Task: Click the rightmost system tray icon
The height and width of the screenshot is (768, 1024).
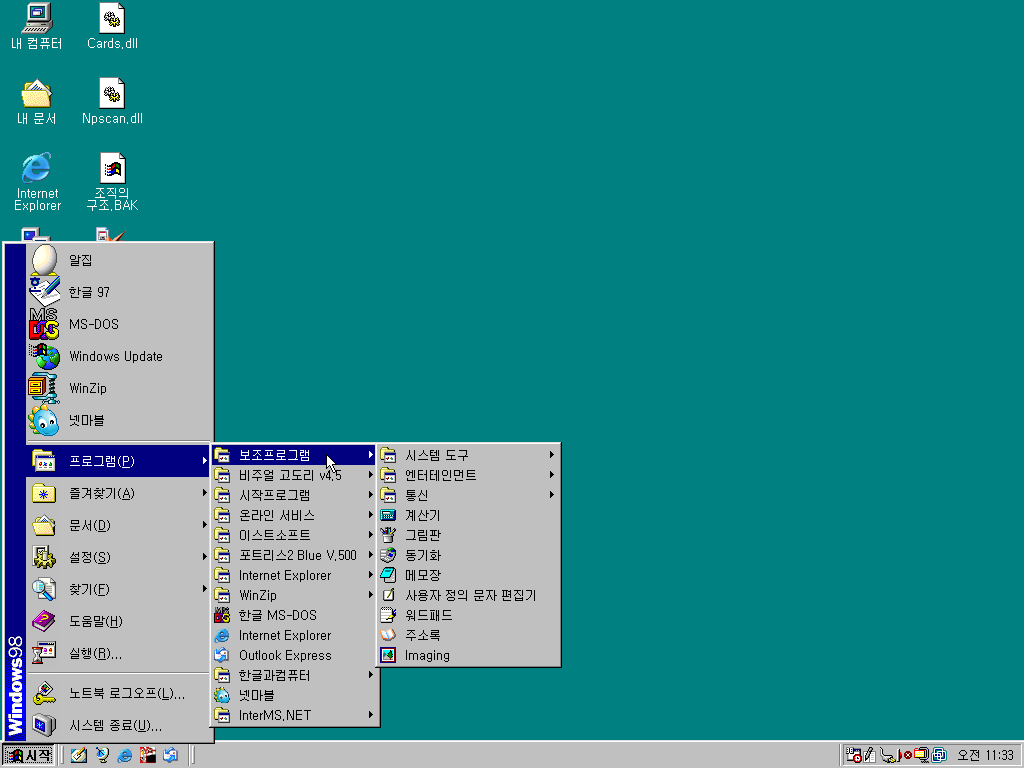Action: 939,756
